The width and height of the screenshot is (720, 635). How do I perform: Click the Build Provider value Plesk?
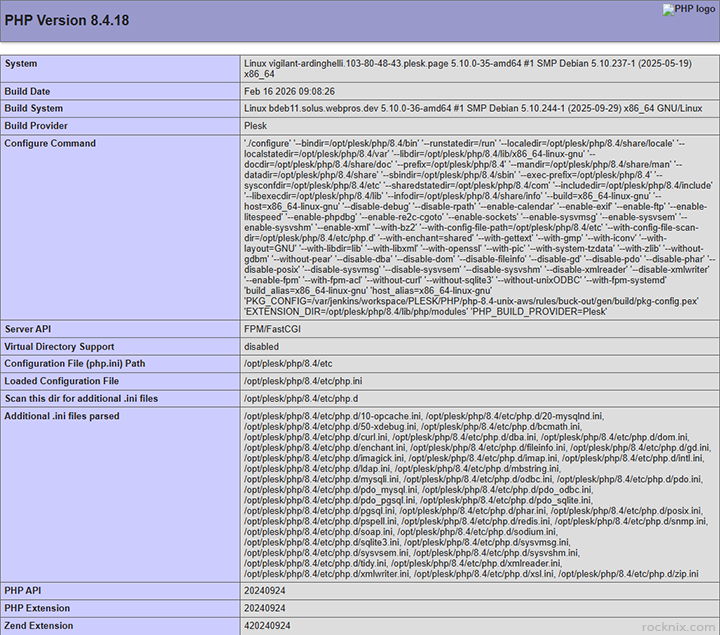coord(255,126)
